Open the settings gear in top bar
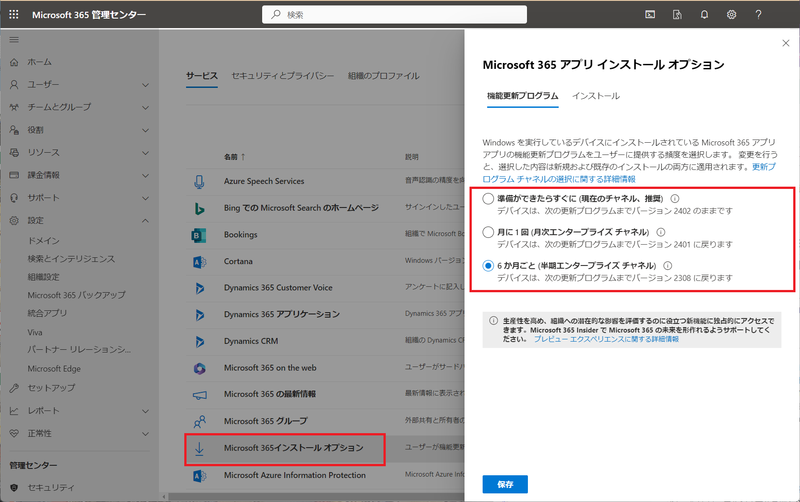 (731, 15)
